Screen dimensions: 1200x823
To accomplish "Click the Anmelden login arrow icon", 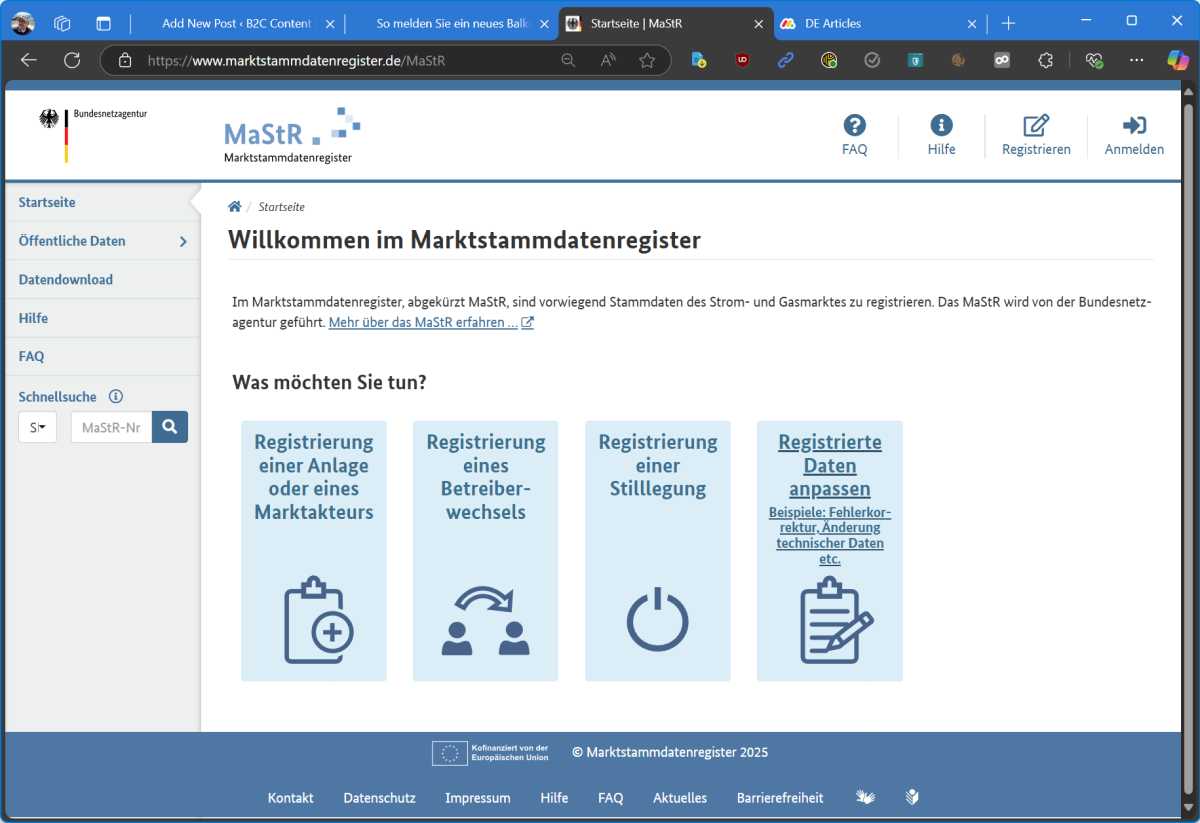I will pos(1133,124).
